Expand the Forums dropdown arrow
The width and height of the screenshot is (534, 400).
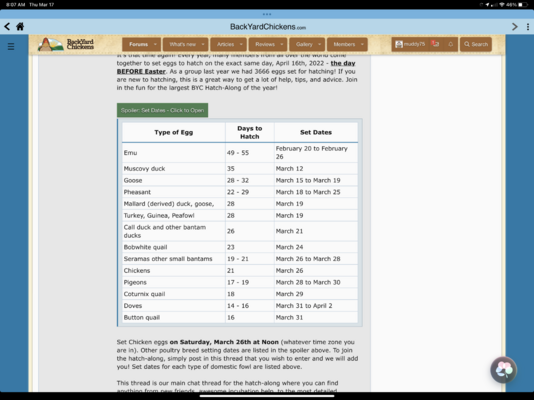coord(155,44)
